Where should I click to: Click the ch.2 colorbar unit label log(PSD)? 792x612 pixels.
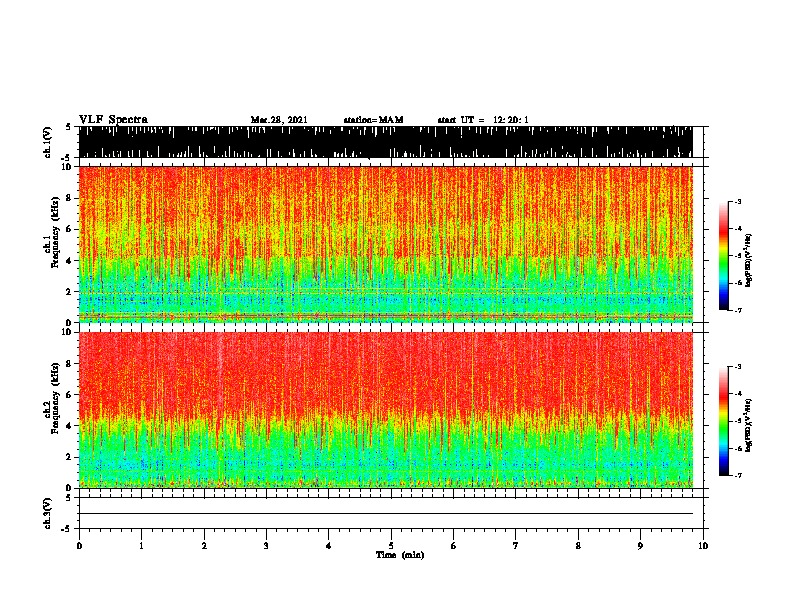tap(749, 426)
